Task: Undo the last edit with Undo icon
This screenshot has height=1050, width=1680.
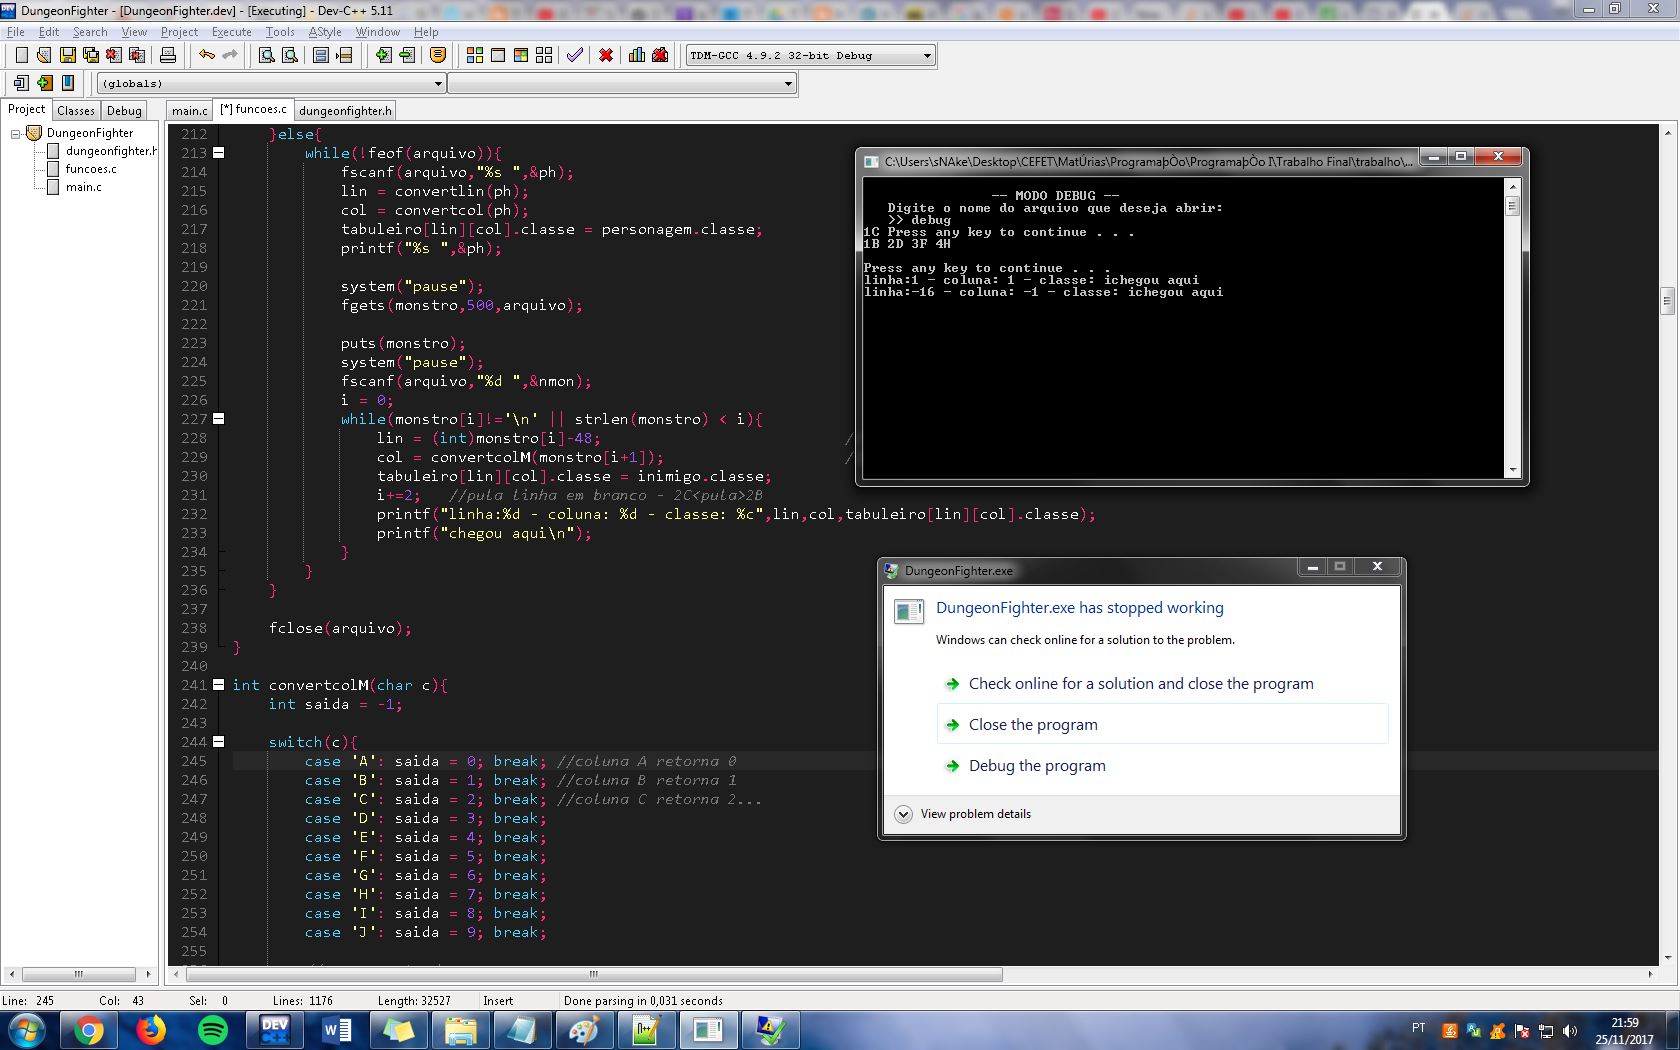Action: 207,55
